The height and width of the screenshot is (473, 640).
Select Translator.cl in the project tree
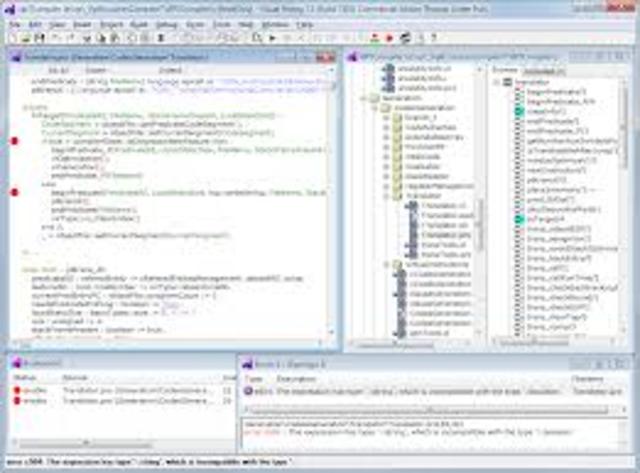[x=443, y=206]
